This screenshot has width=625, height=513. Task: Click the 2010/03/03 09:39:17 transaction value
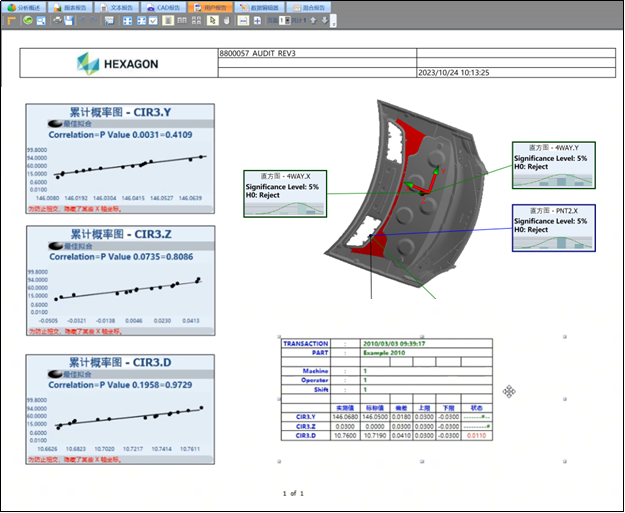pyautogui.click(x=394, y=344)
